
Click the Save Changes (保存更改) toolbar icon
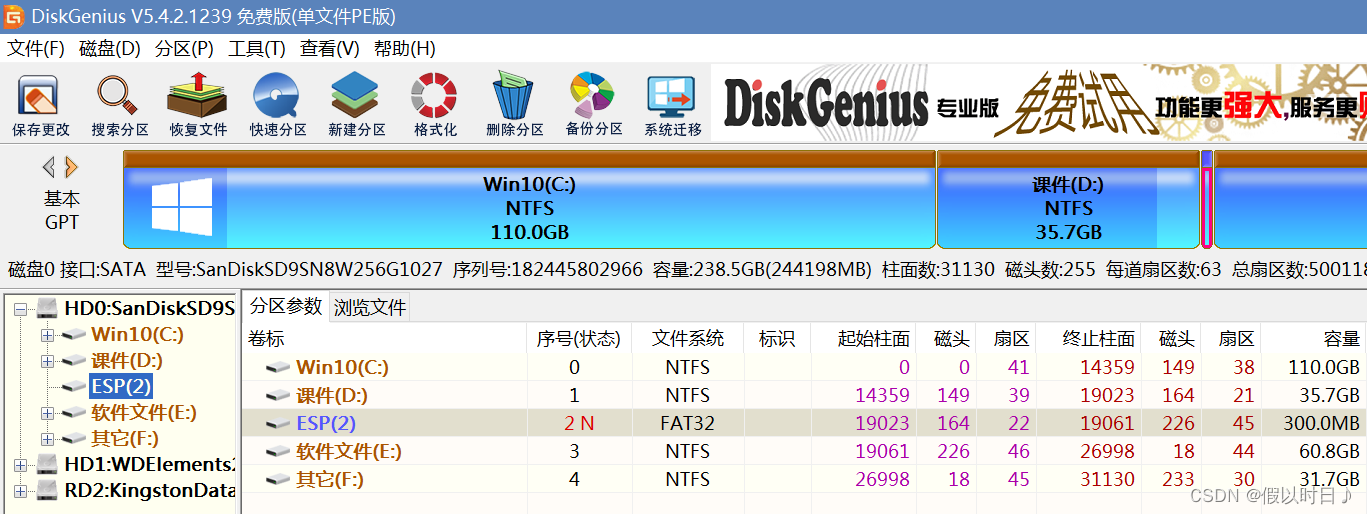[40, 105]
